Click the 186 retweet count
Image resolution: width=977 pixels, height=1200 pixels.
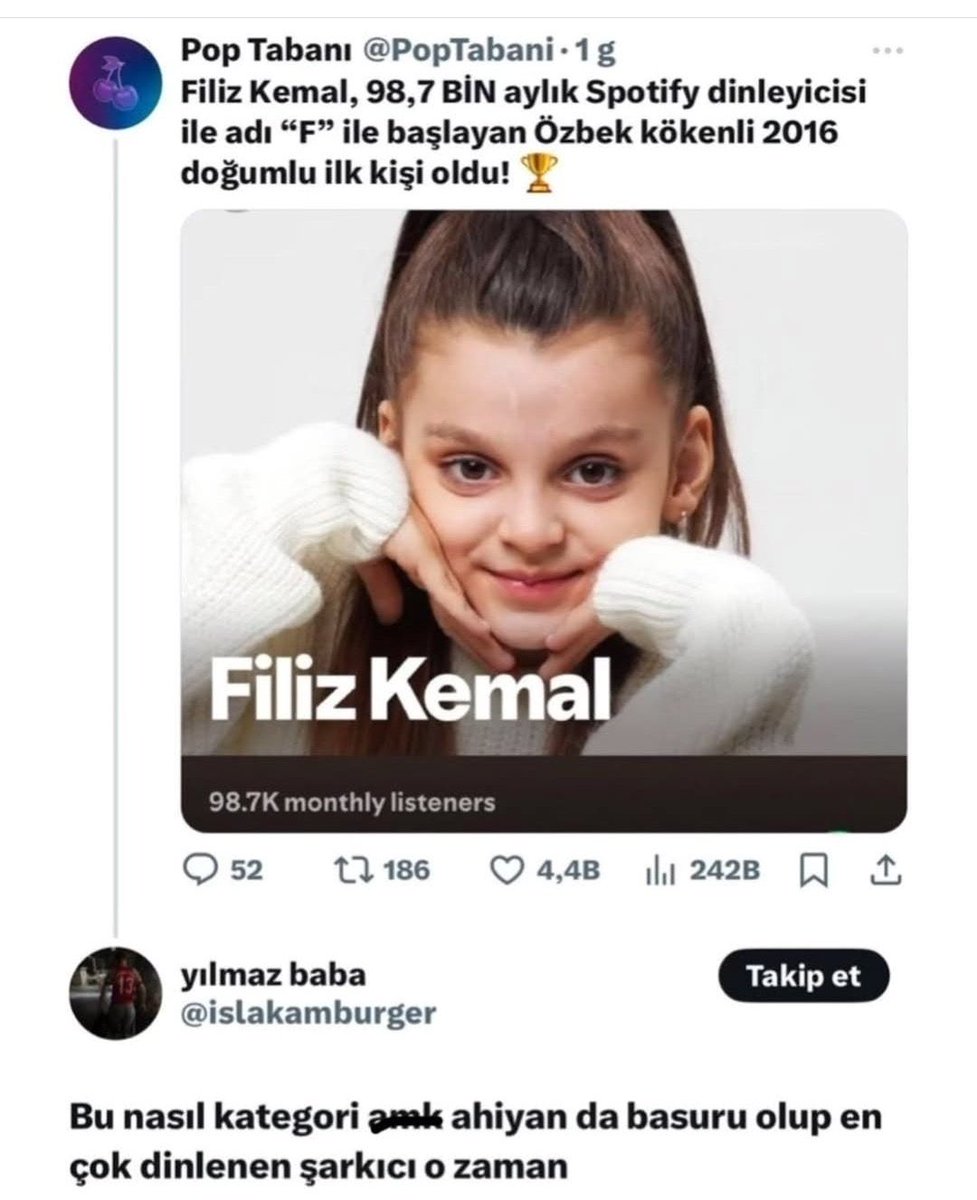tap(406, 871)
